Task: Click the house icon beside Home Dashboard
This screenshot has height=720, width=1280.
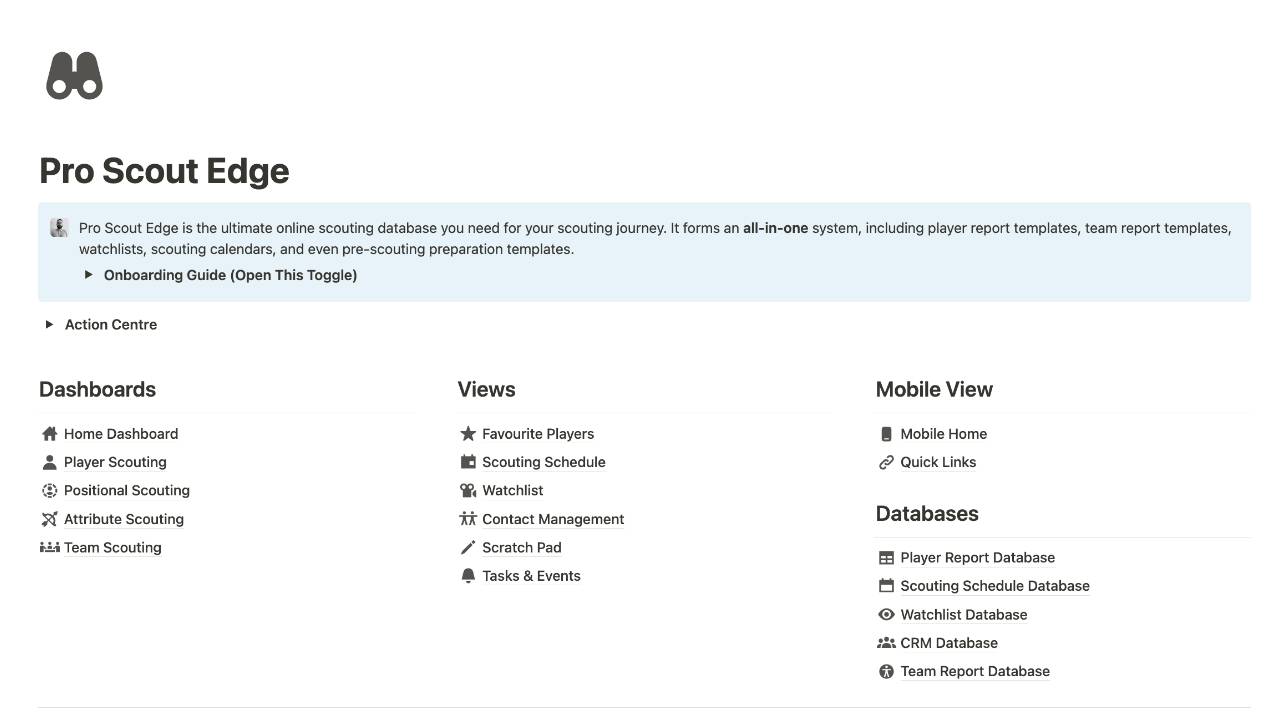Action: pyautogui.click(x=50, y=434)
